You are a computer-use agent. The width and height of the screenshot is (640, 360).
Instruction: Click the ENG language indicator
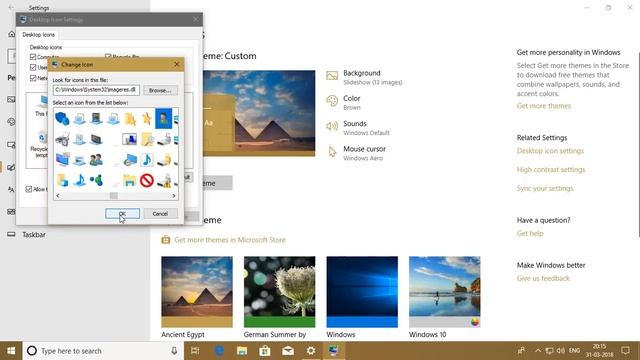pos(574,351)
